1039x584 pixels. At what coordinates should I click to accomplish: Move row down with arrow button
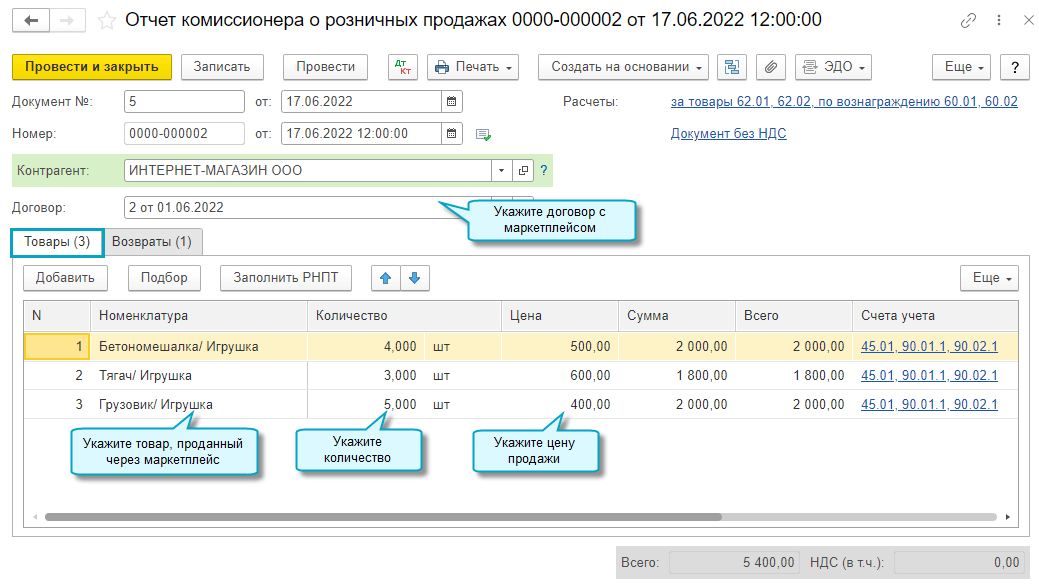pyautogui.click(x=415, y=278)
